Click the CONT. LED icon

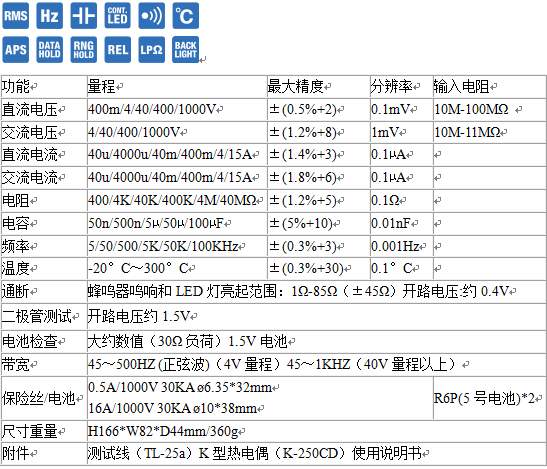click(x=118, y=16)
